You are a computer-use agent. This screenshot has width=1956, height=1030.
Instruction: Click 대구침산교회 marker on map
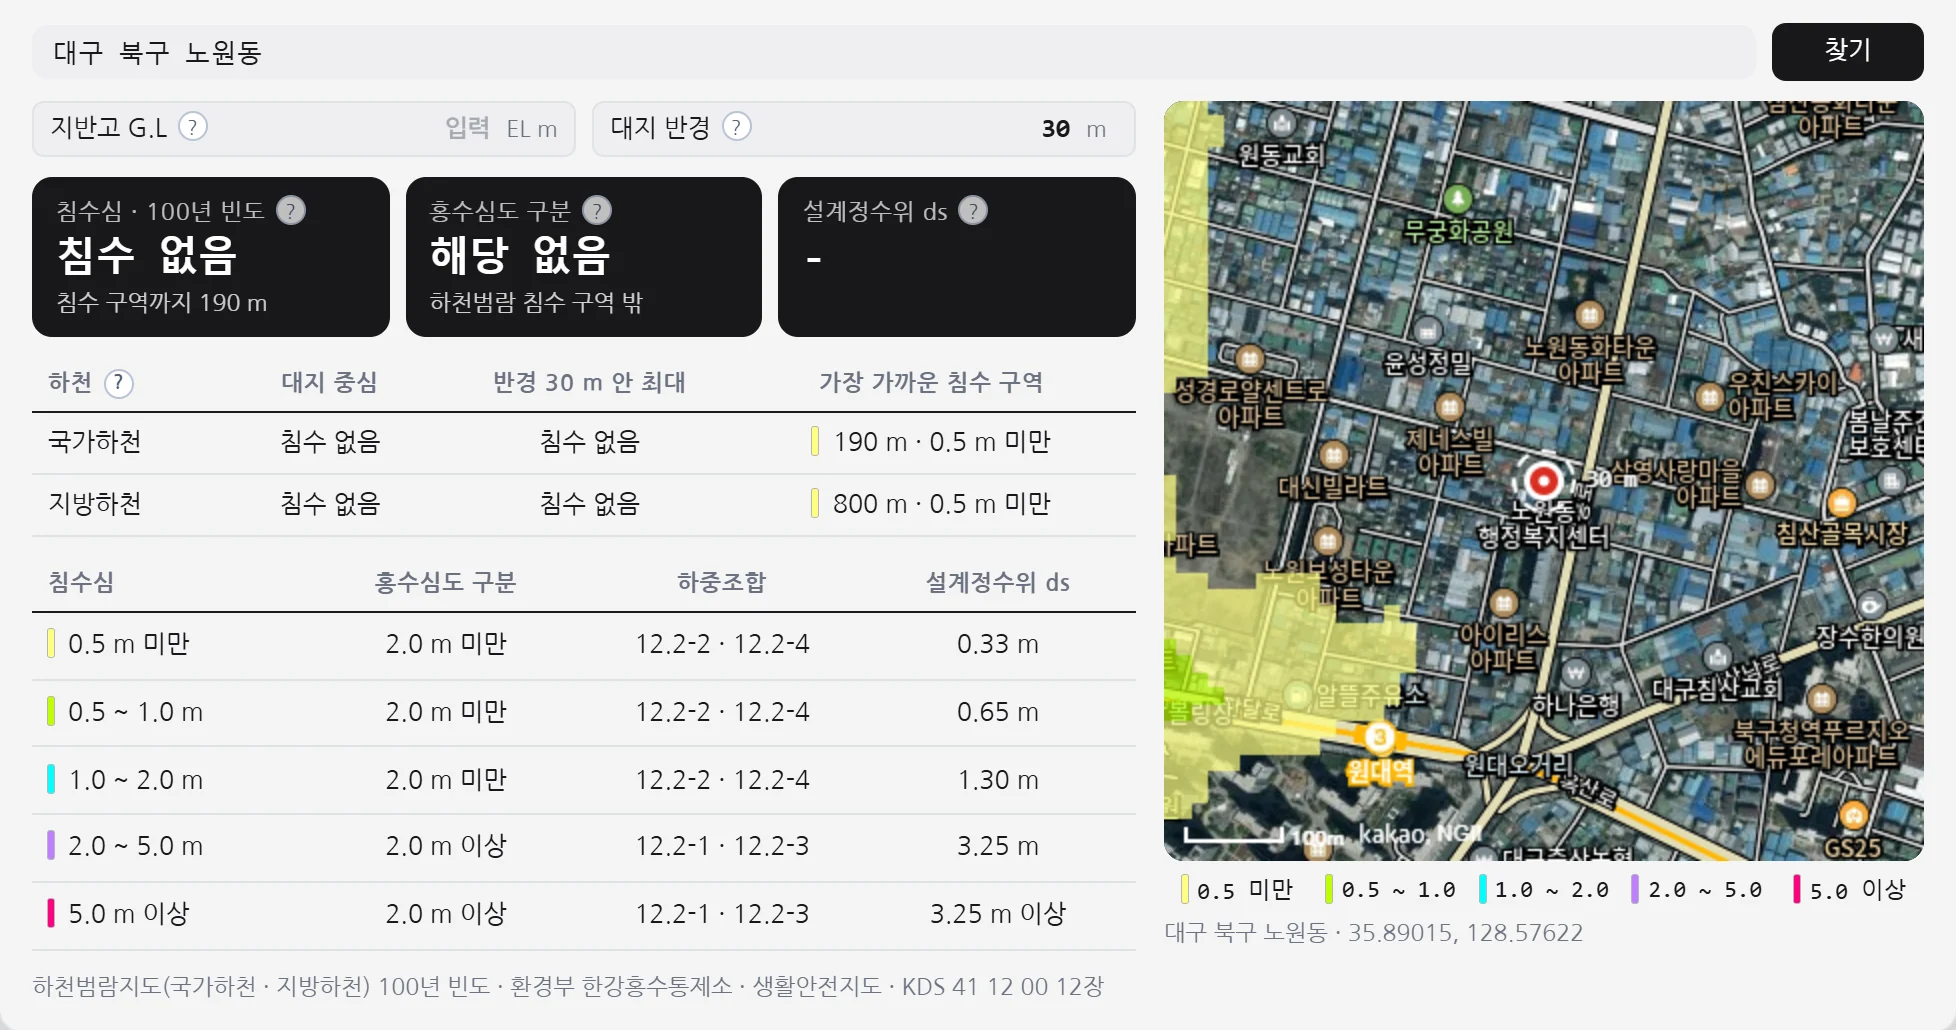[1718, 657]
